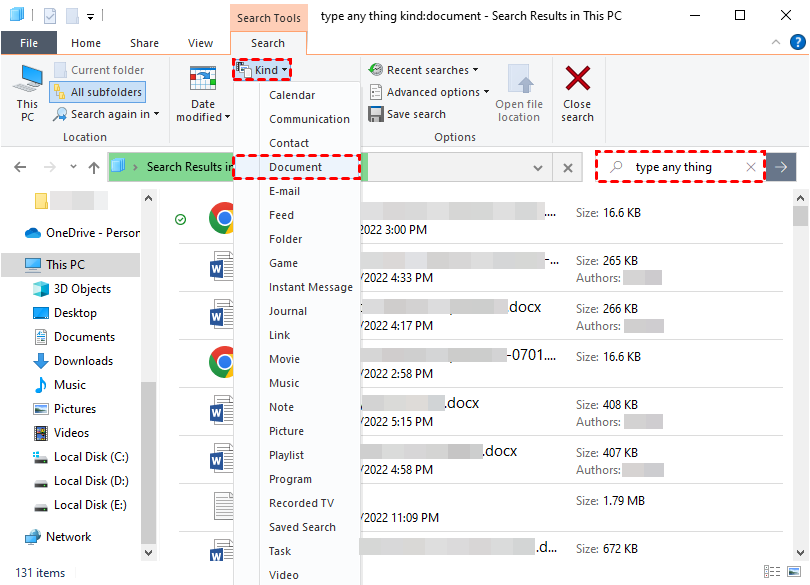This screenshot has height=585, width=810.
Task: Click the search go arrow button
Action: (x=781, y=167)
